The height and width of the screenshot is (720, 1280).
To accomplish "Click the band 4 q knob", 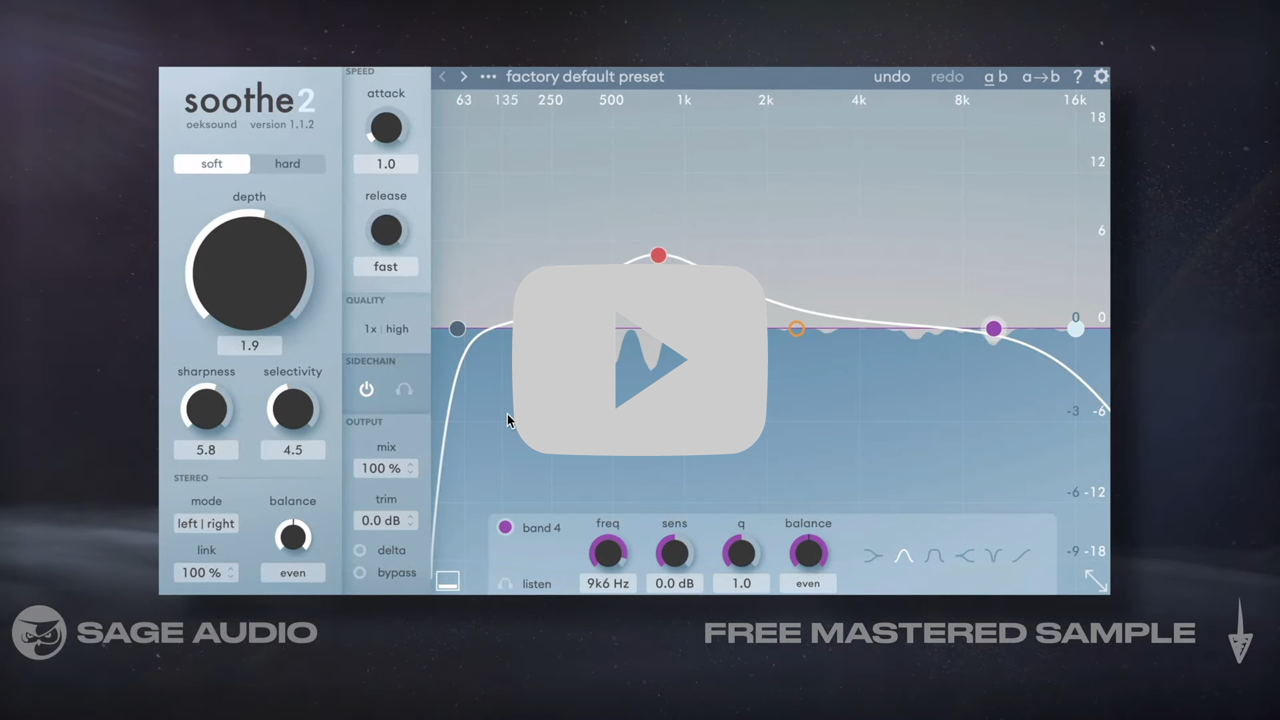I will pos(741,553).
